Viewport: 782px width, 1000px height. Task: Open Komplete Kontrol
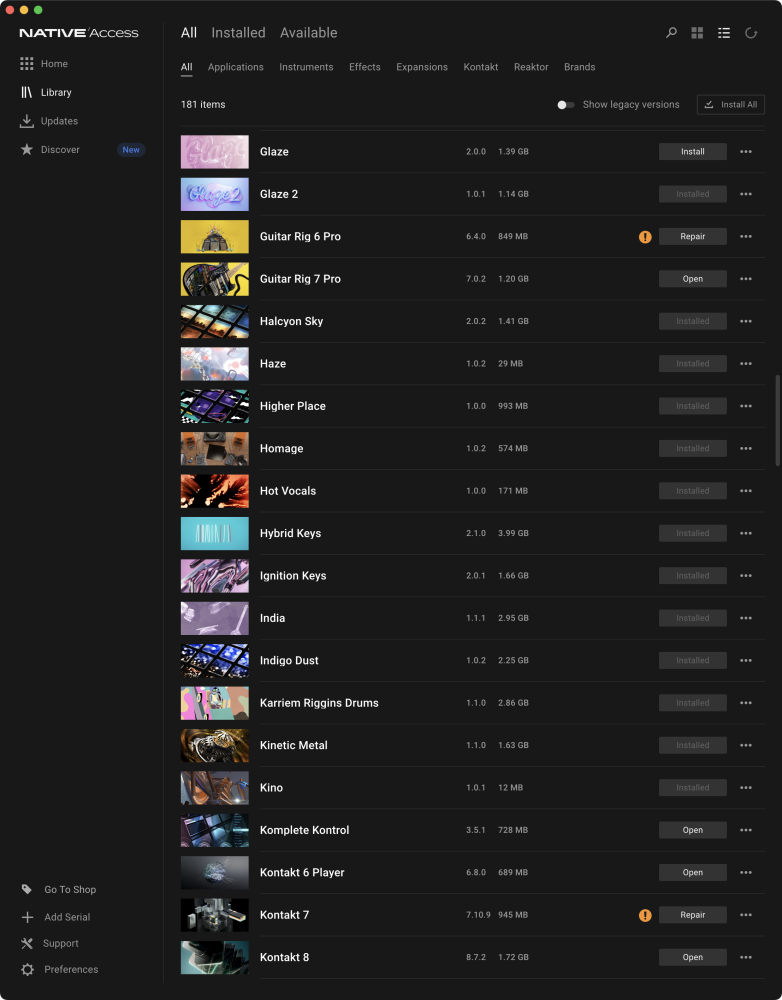[693, 830]
